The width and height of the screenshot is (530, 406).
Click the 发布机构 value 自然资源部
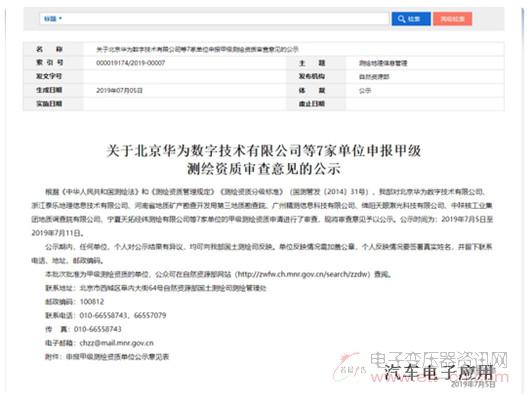[x=374, y=77]
